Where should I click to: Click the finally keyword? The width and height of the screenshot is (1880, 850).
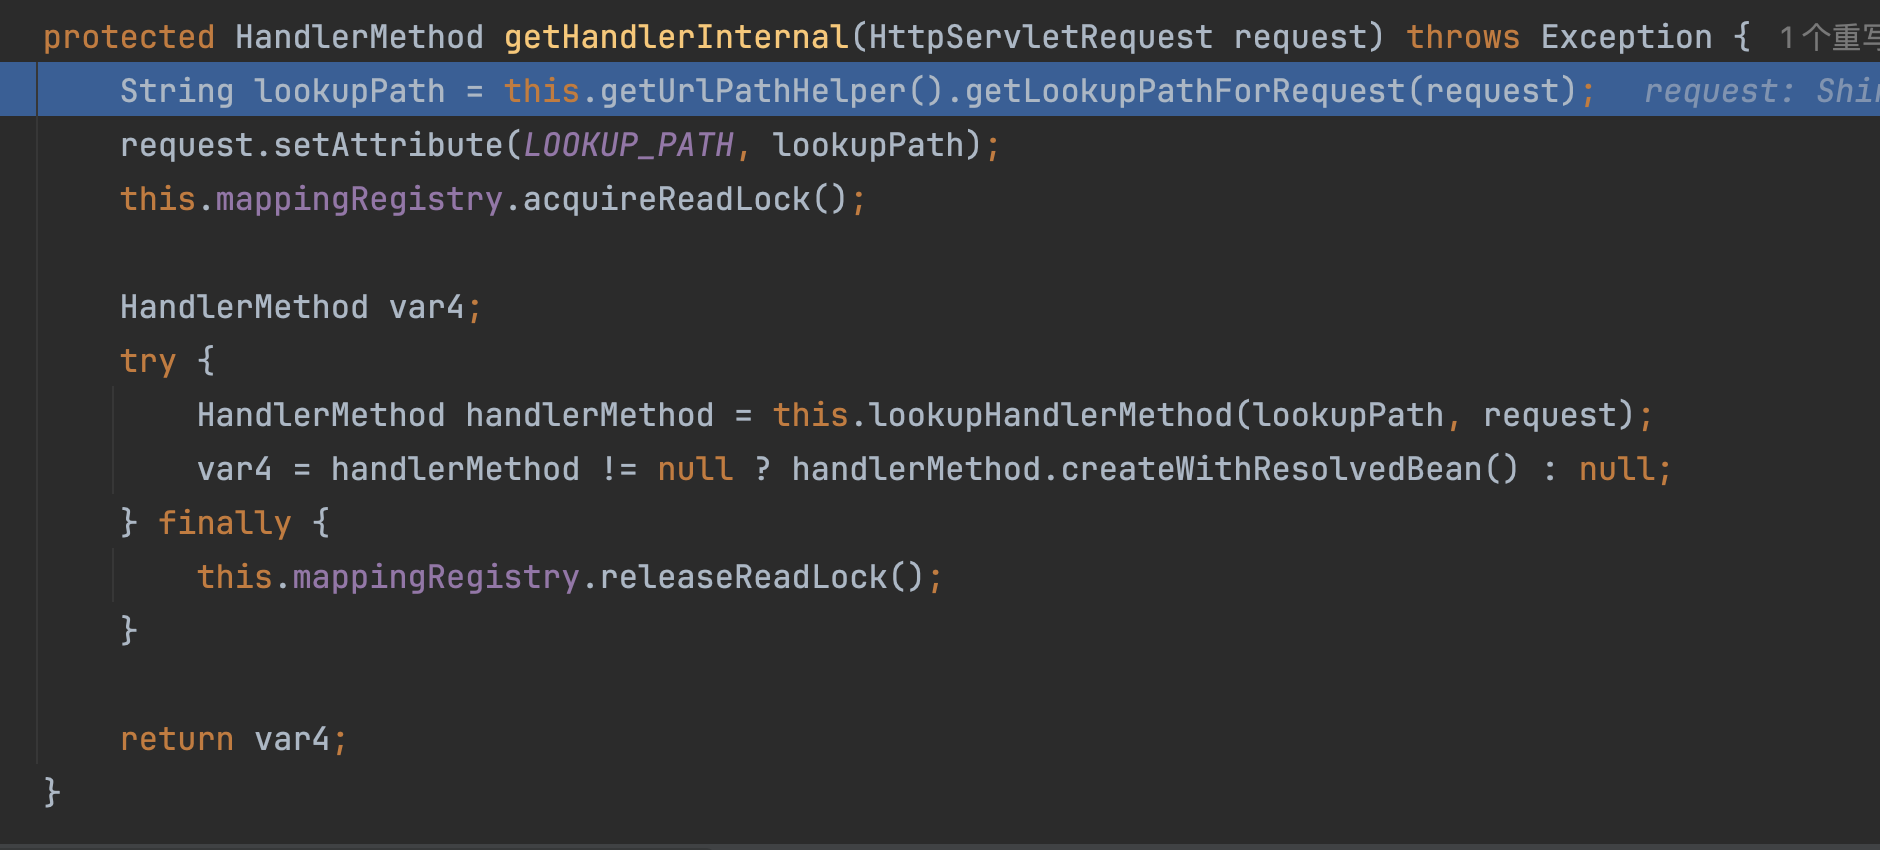pos(224,523)
